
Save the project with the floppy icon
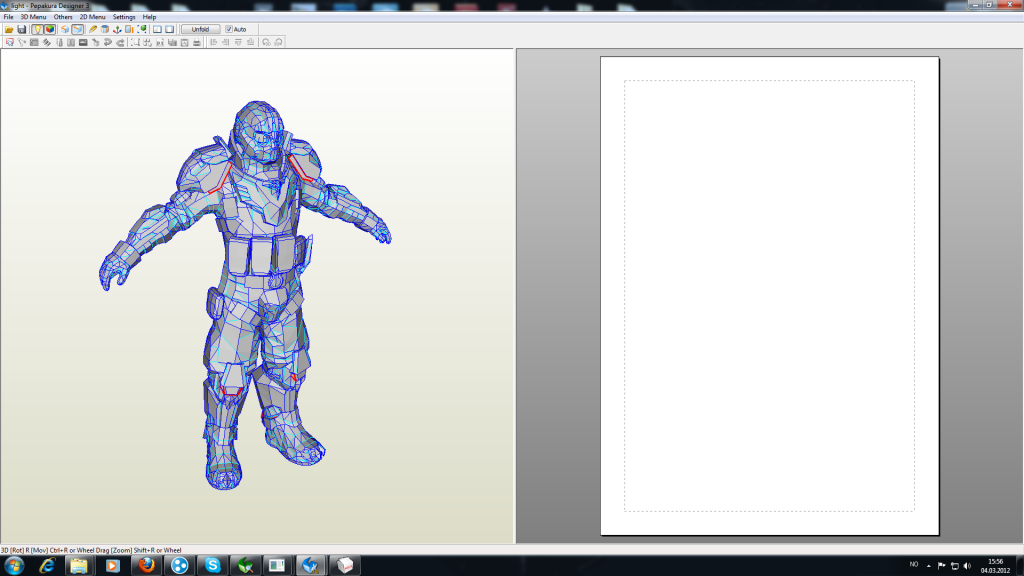[22, 29]
